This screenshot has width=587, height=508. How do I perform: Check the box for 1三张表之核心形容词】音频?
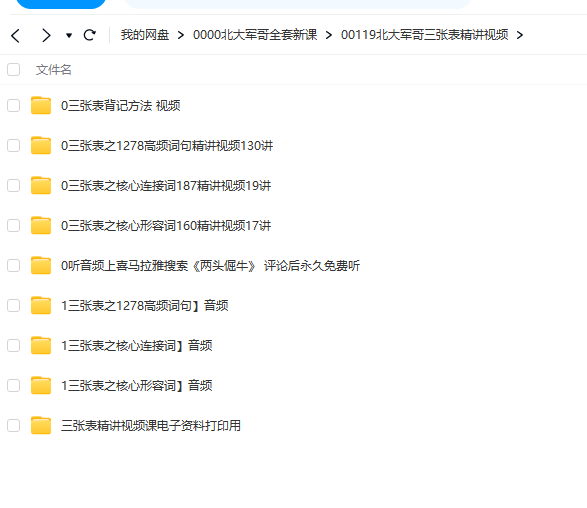point(13,385)
